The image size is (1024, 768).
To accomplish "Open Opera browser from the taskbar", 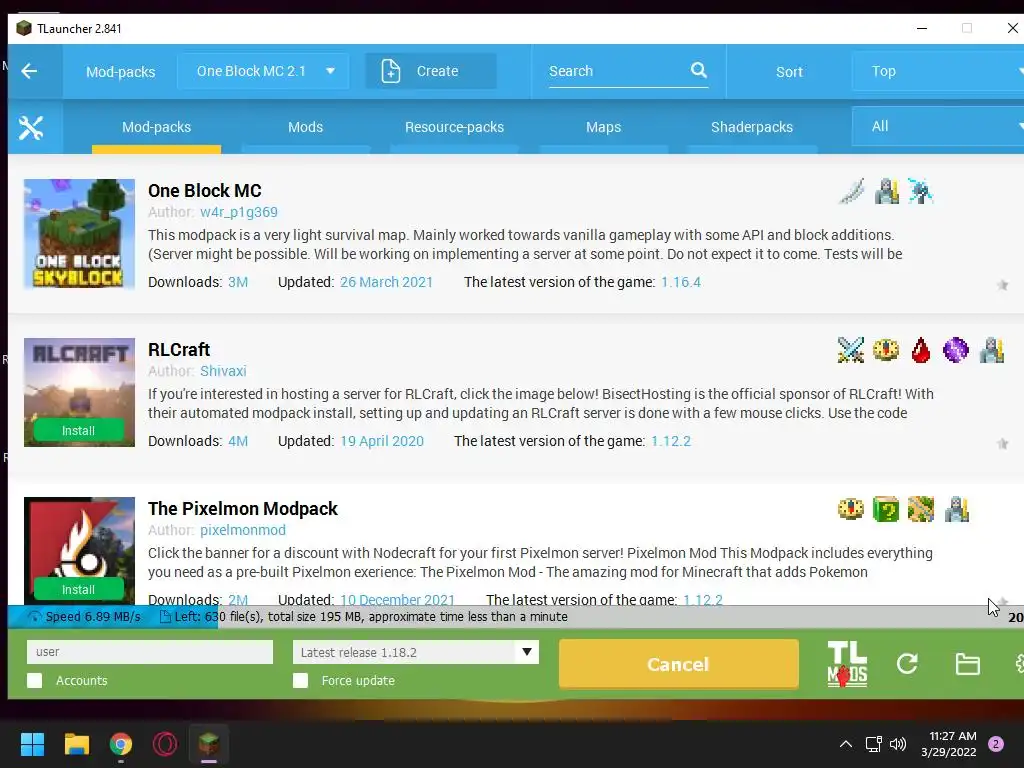I will click(x=165, y=744).
